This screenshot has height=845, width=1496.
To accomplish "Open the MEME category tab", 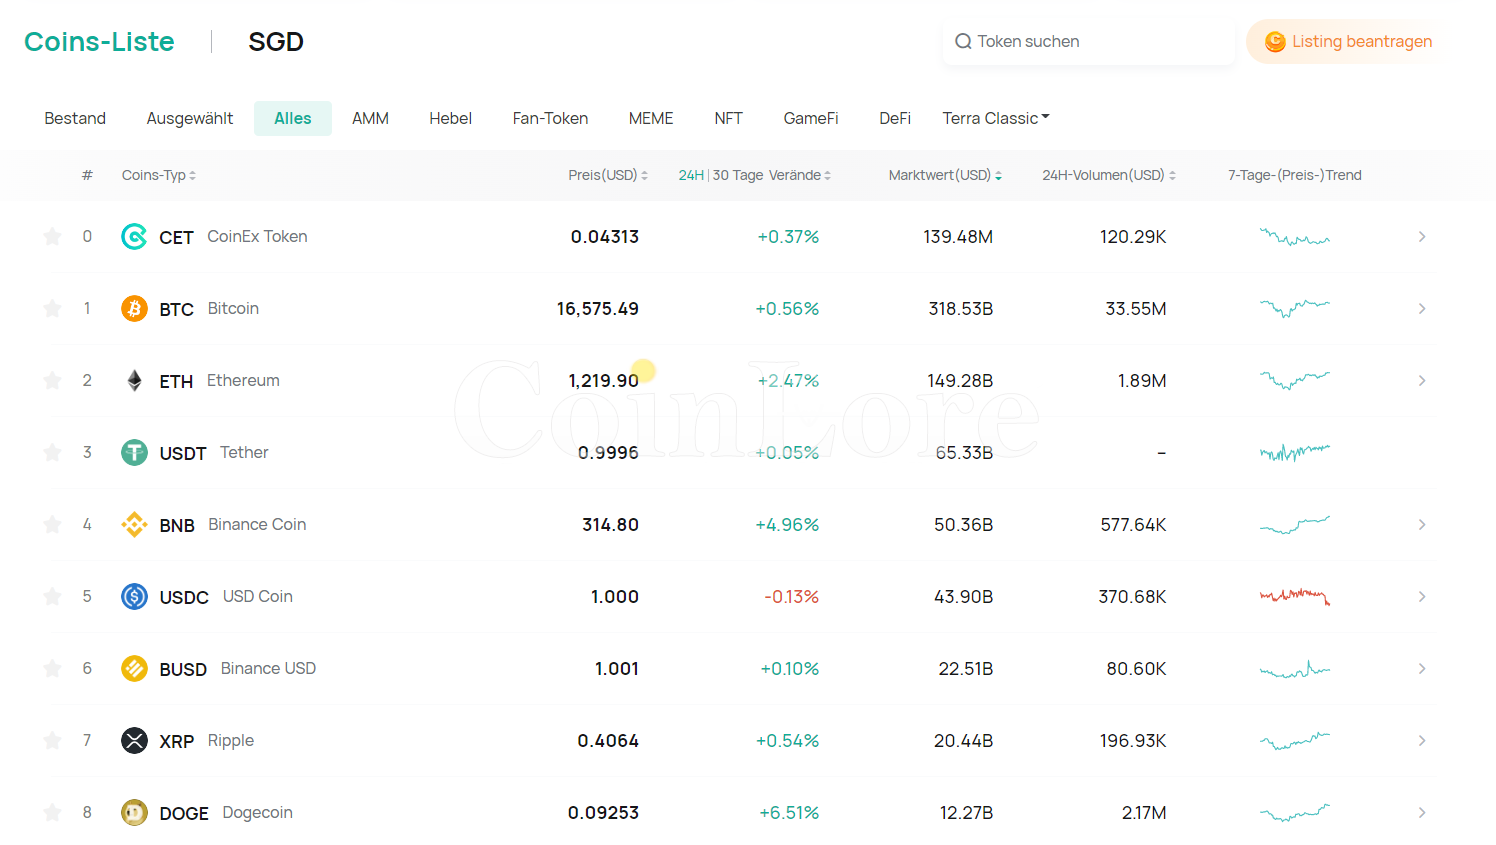I will click(651, 118).
